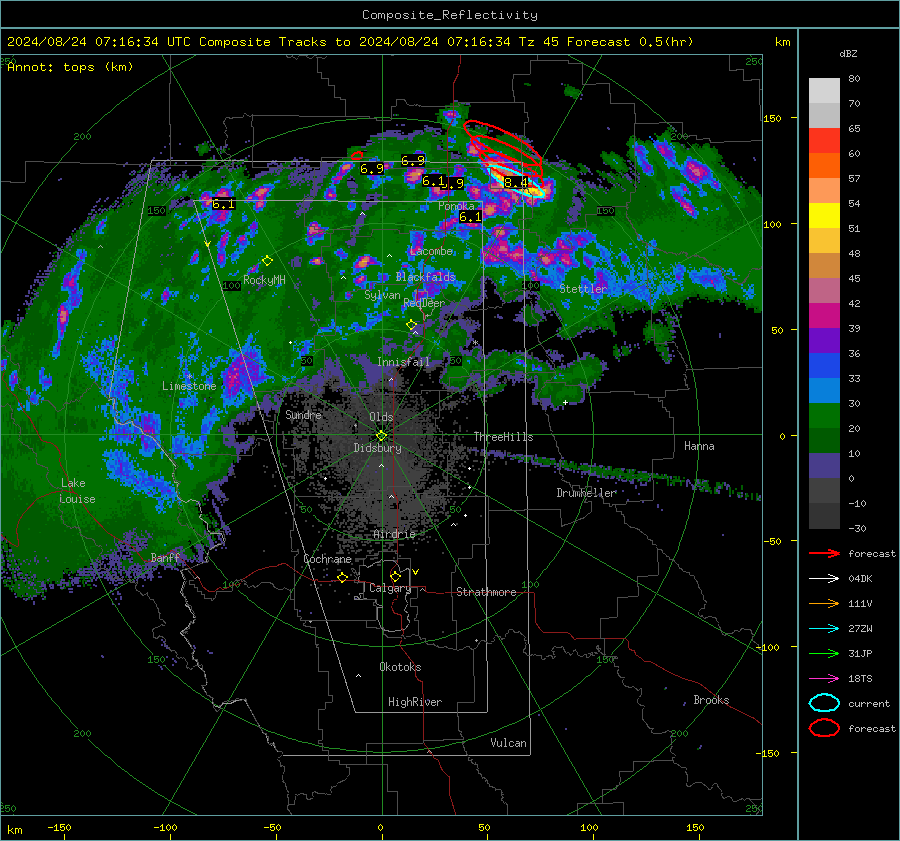Select the orange 111V arrow legend entry
The width and height of the screenshot is (900, 841).
coord(824,603)
